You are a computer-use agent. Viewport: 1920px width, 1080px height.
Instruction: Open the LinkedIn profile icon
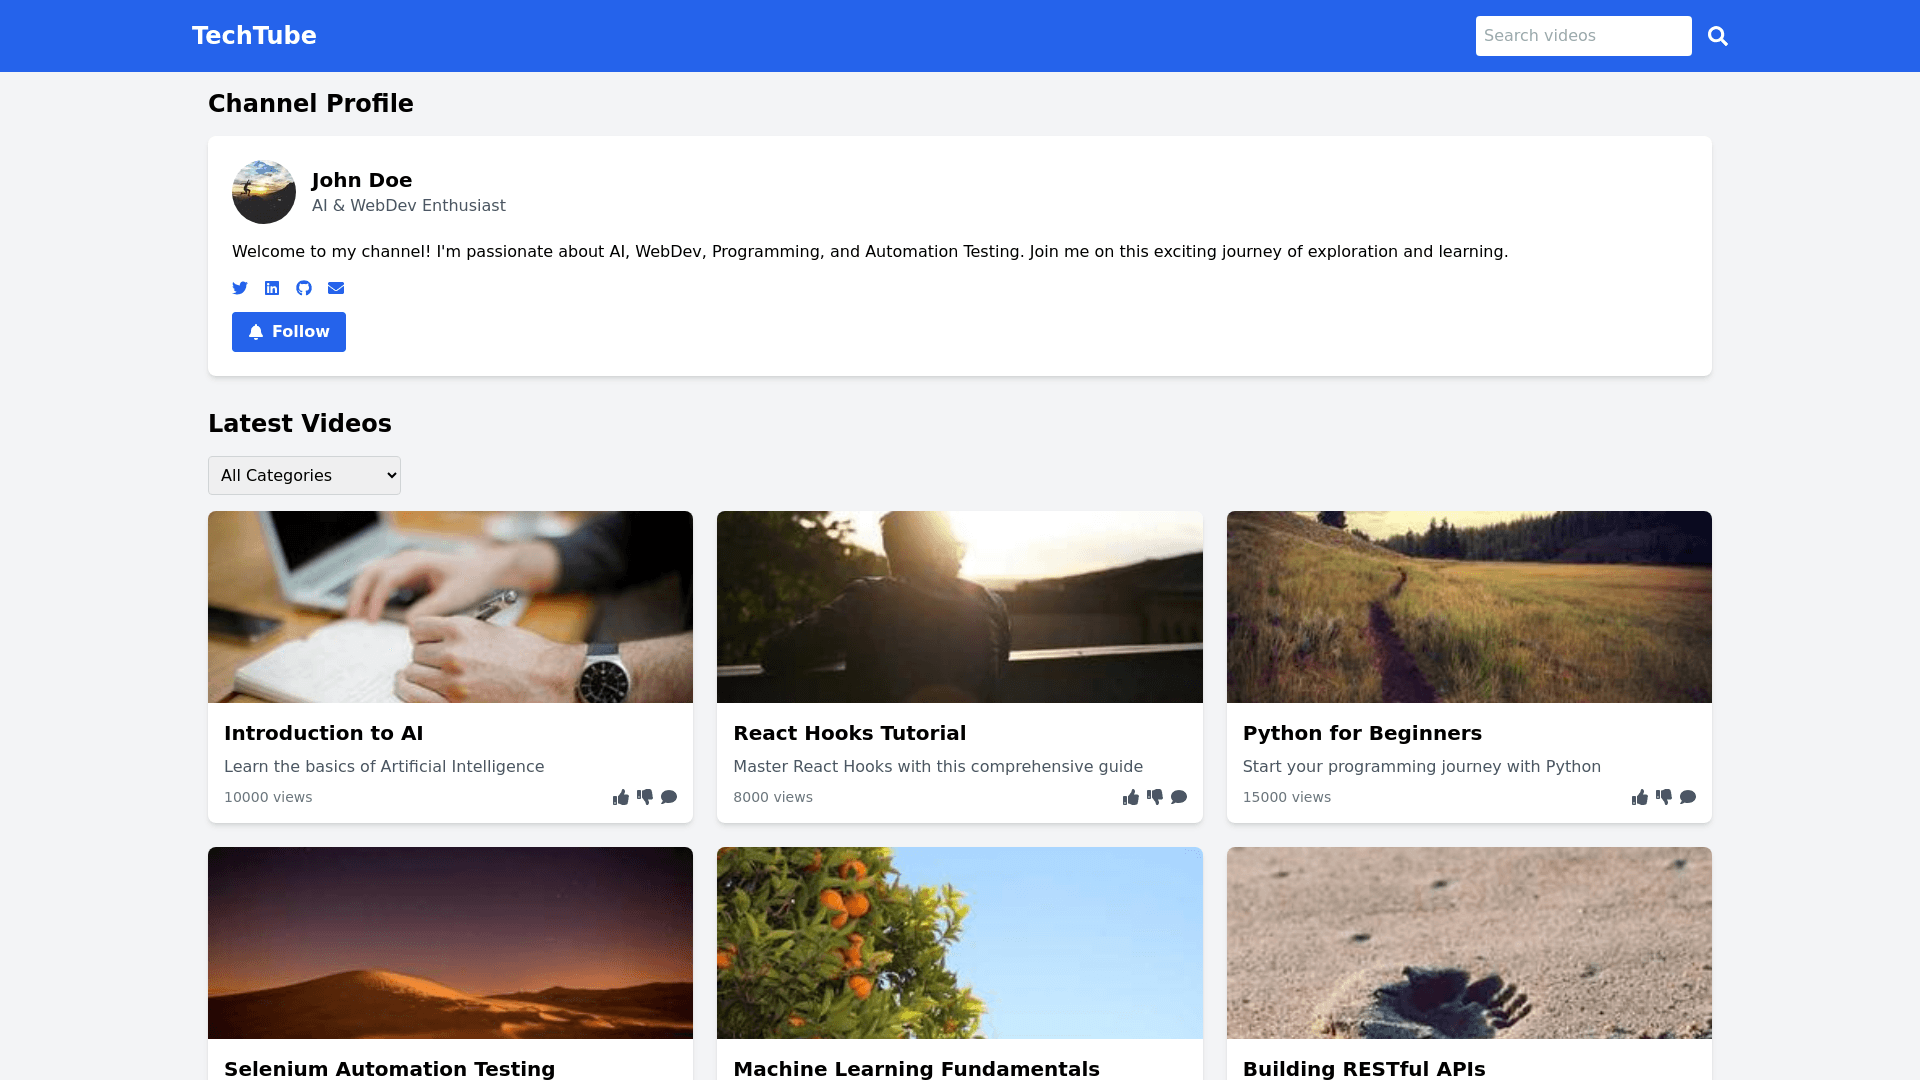272,288
